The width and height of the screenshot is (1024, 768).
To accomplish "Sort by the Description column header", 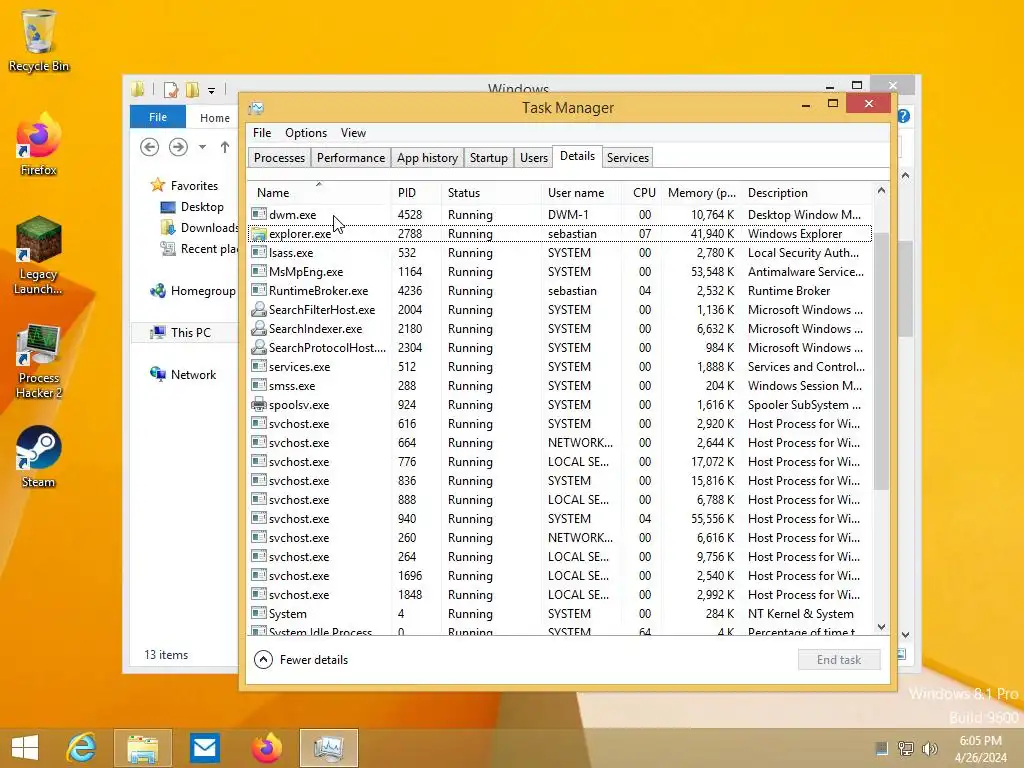I will click(807, 193).
